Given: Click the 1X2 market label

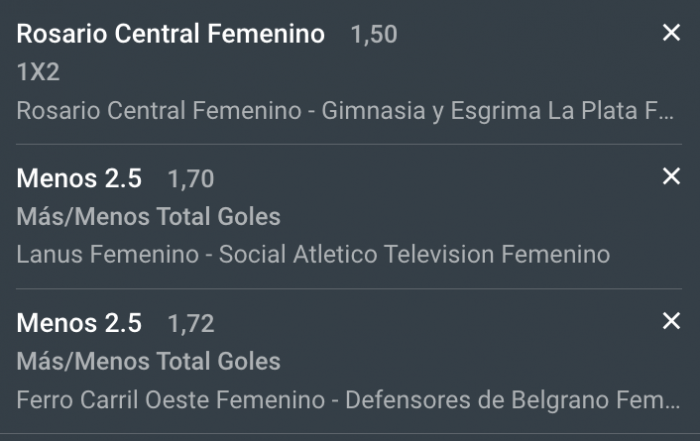Looking at the screenshot, I should pyautogui.click(x=38, y=72).
